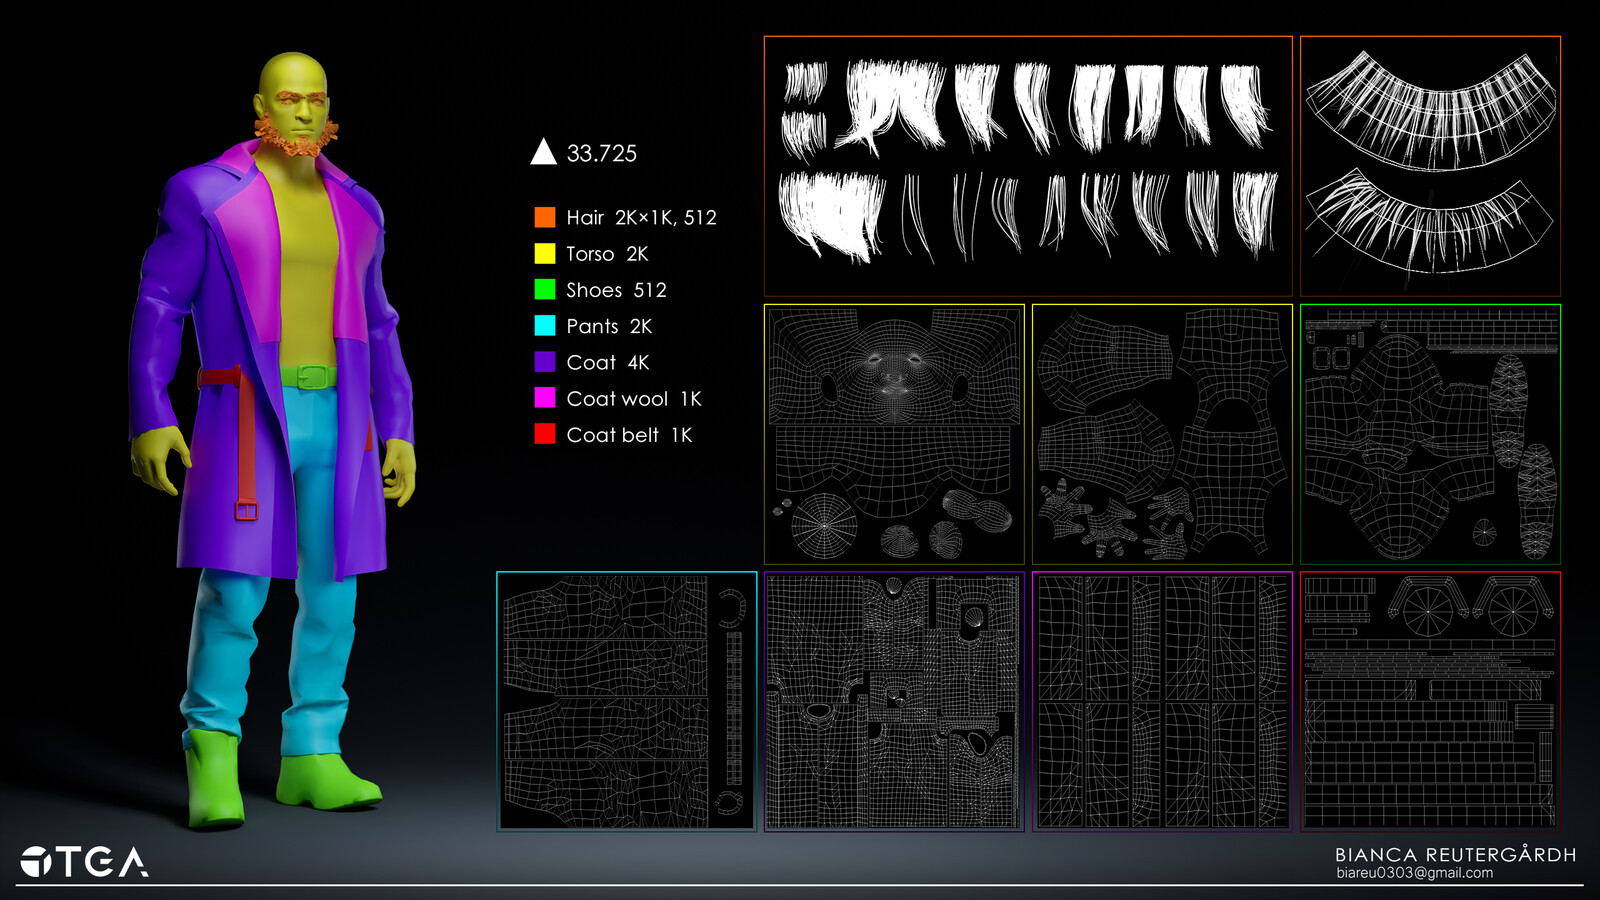Click the white triangle polycount icon
Screen dimensions: 1600x900
(x=543, y=152)
